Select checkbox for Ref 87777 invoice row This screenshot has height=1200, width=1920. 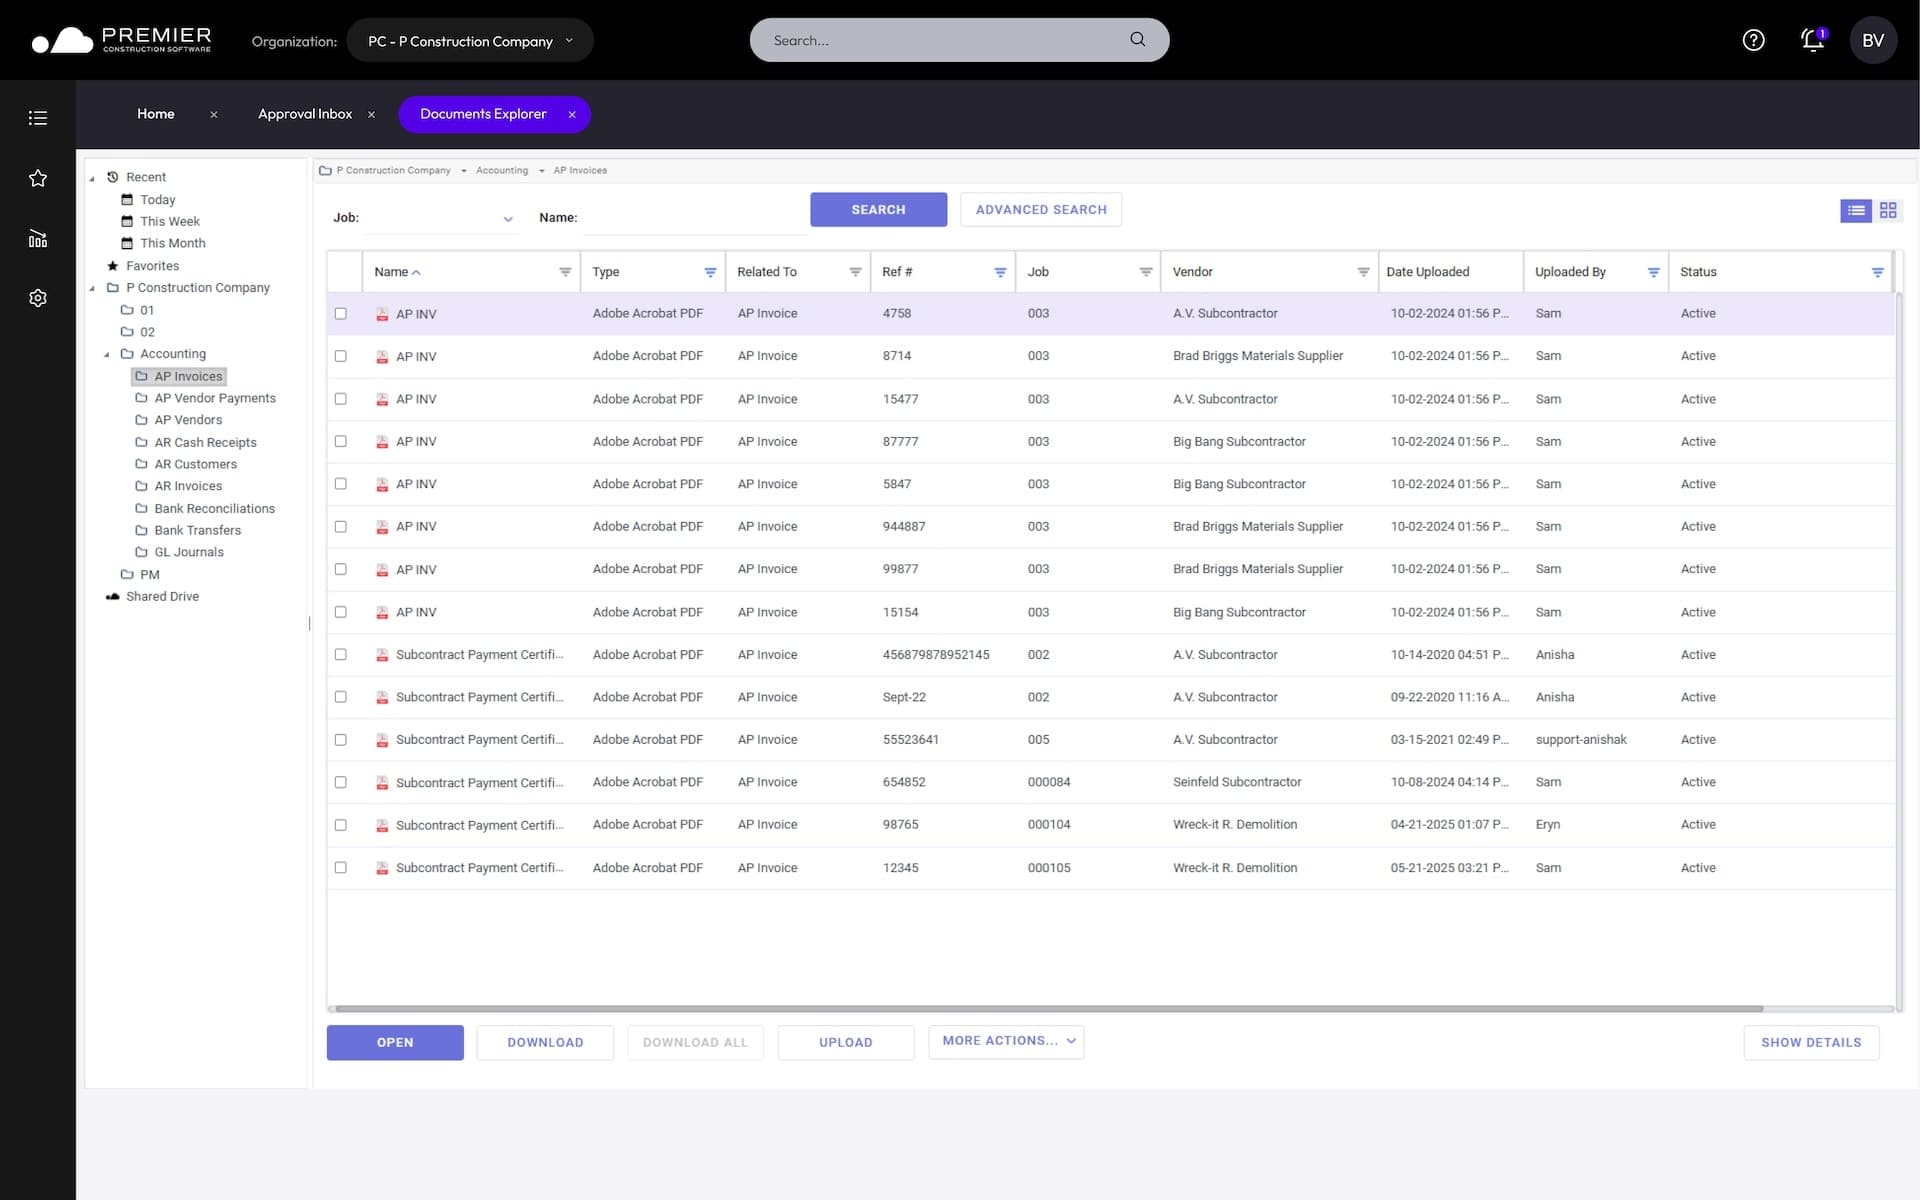coord(341,441)
